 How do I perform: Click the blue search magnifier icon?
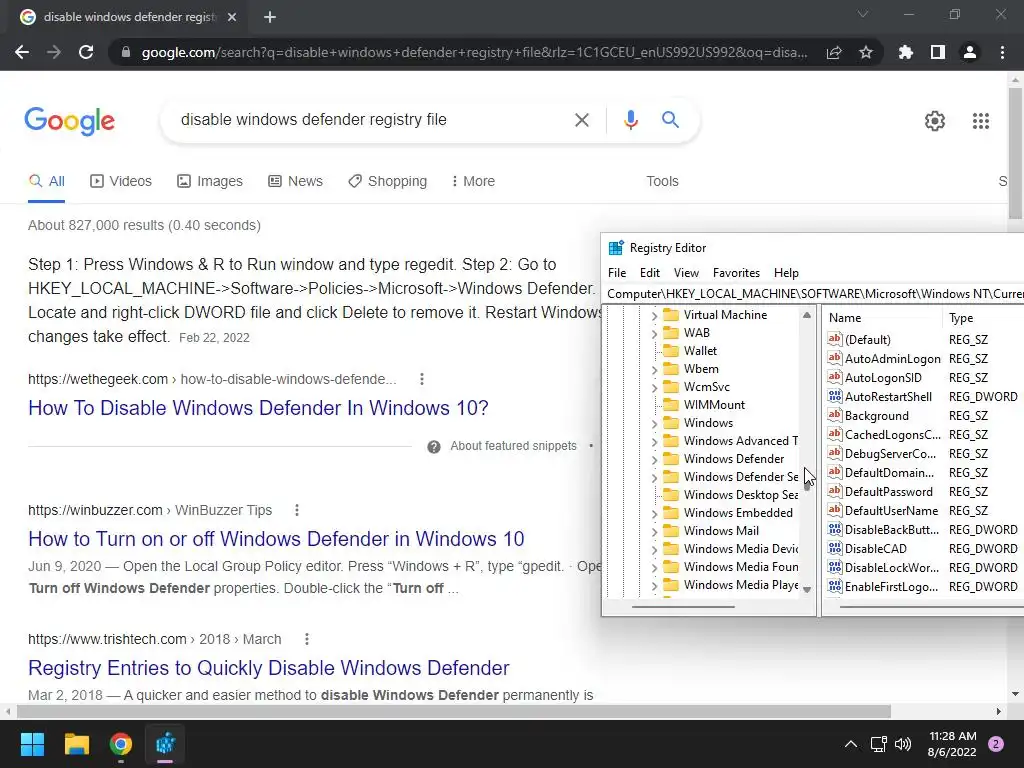click(670, 120)
